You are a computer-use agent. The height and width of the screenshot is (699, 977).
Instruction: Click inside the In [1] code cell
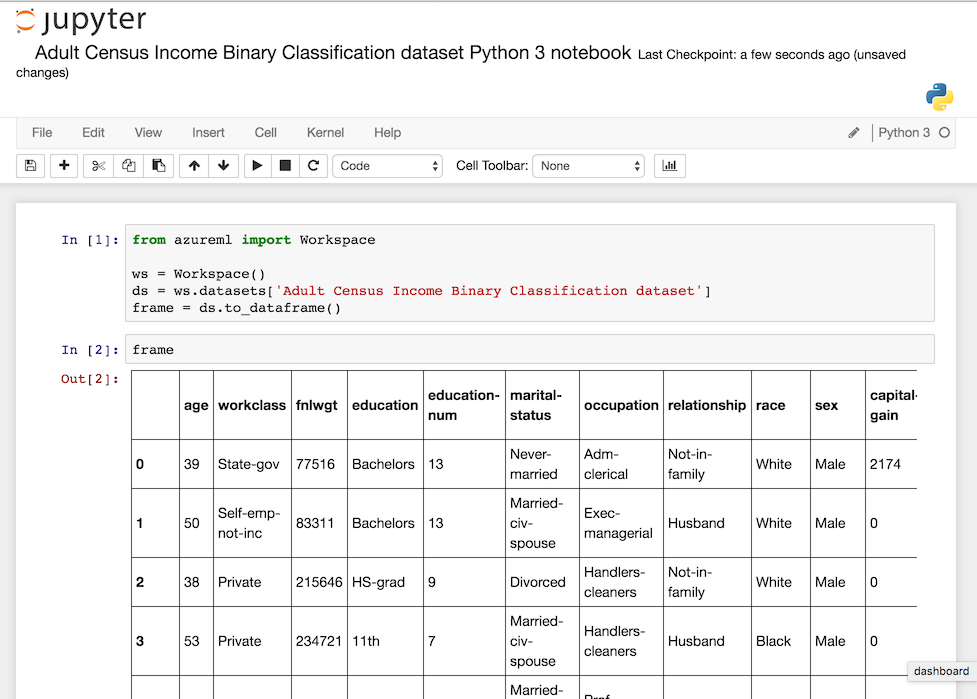[530, 273]
